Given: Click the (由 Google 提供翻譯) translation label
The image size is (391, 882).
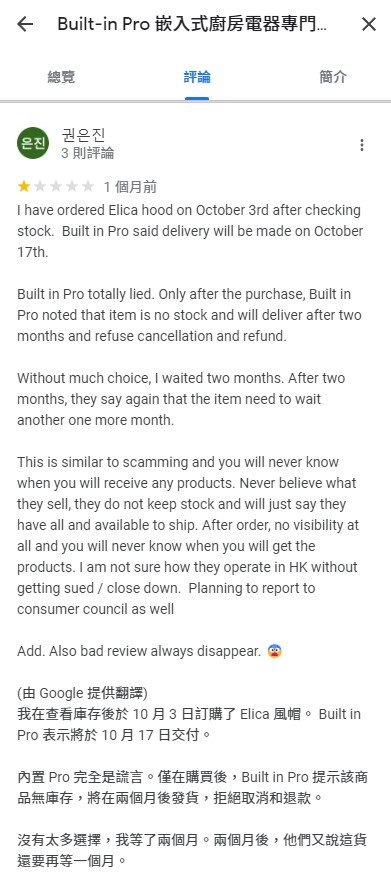Looking at the screenshot, I should pos(83,693).
